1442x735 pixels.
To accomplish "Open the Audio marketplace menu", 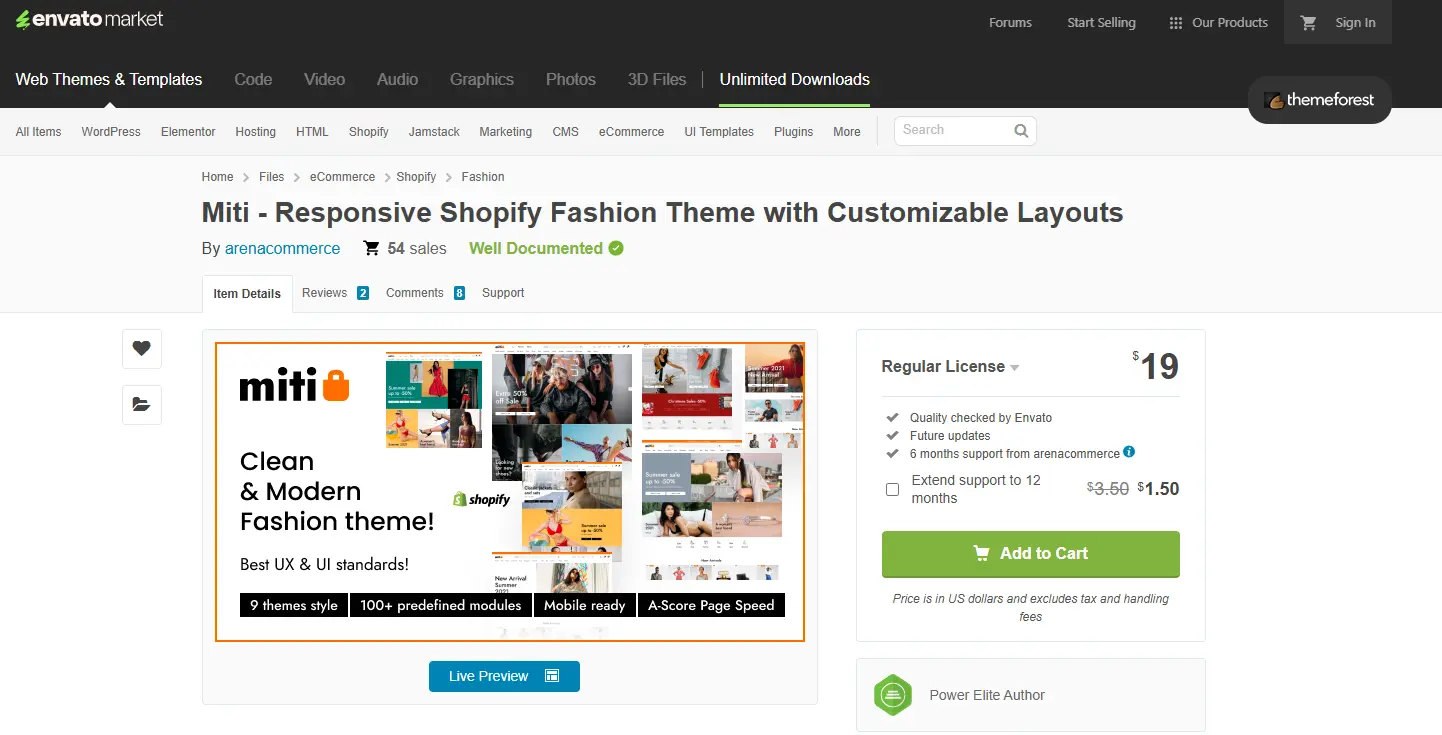I will click(x=397, y=79).
